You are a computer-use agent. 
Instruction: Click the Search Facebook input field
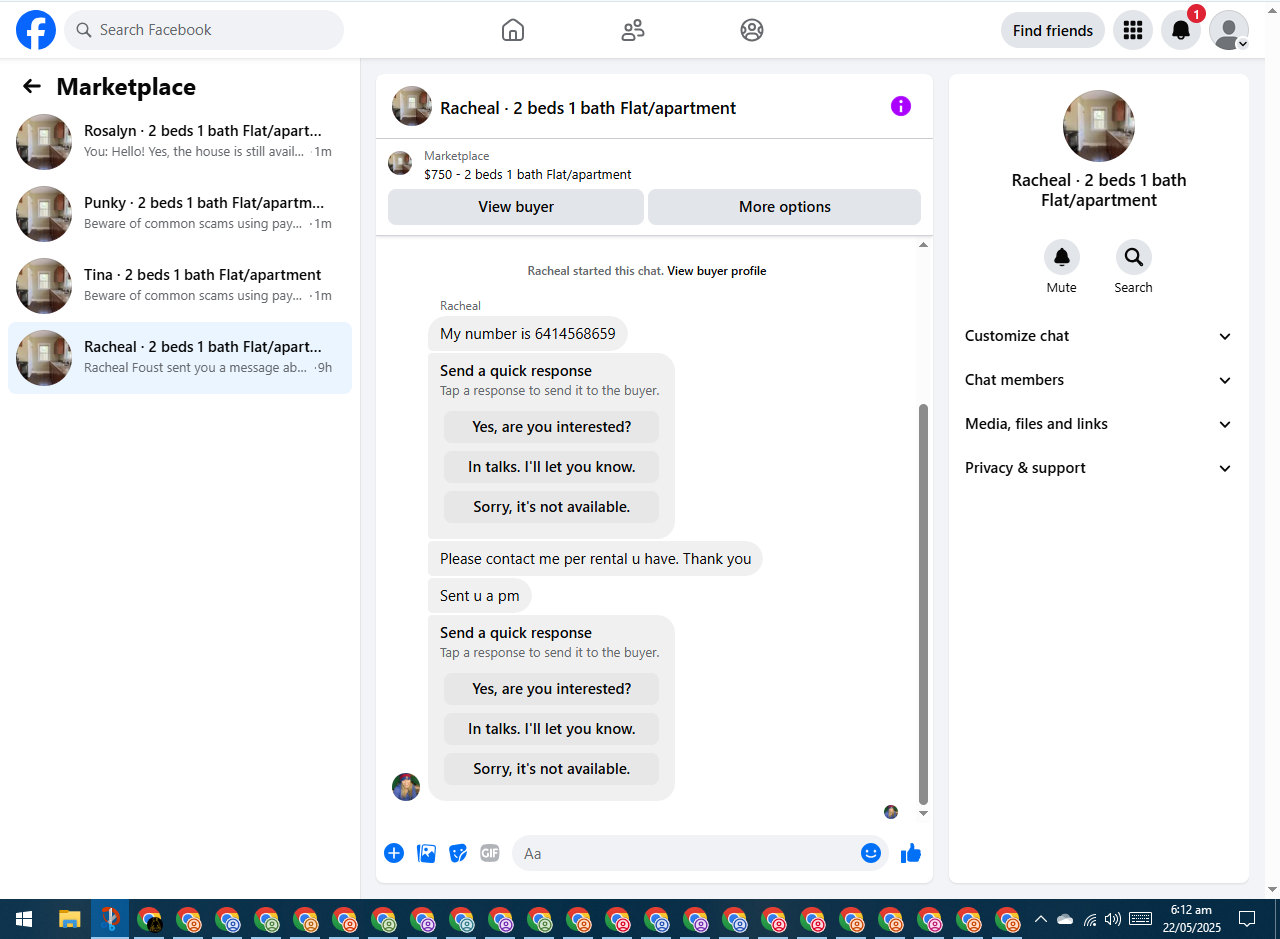pos(204,30)
